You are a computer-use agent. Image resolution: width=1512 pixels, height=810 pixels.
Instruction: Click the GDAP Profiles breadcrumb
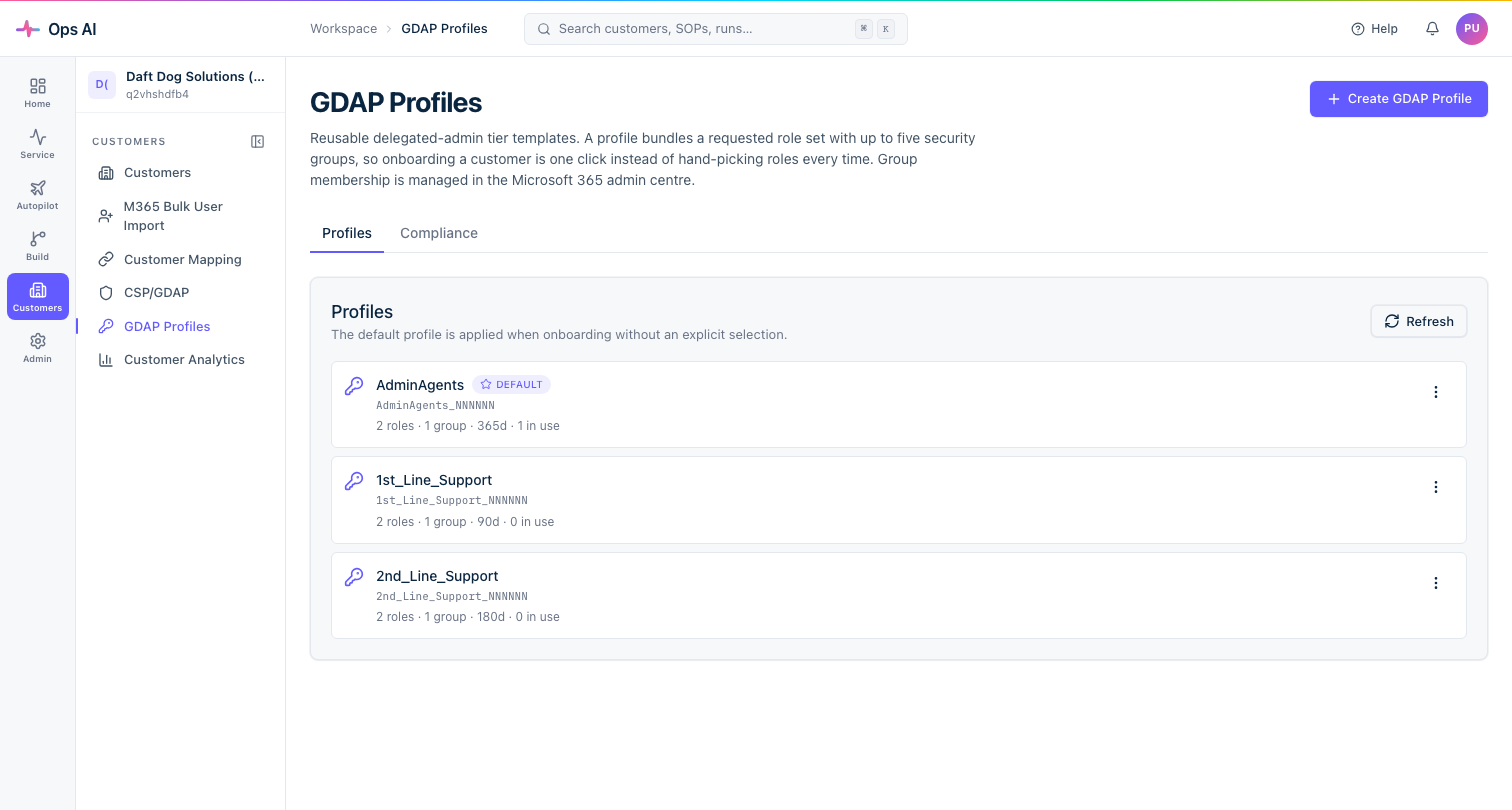(445, 29)
